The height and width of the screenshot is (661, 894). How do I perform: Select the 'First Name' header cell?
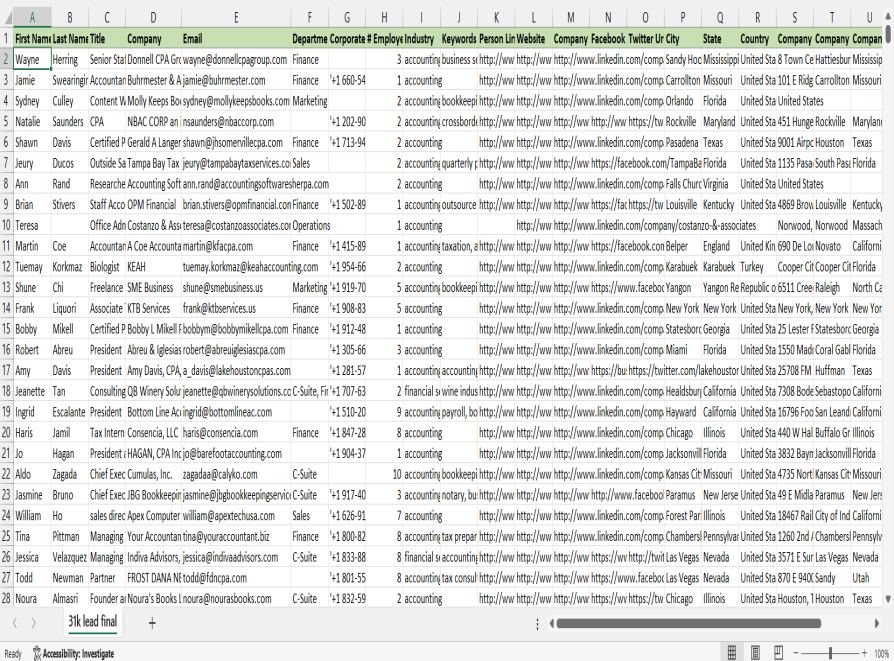pos(32,39)
